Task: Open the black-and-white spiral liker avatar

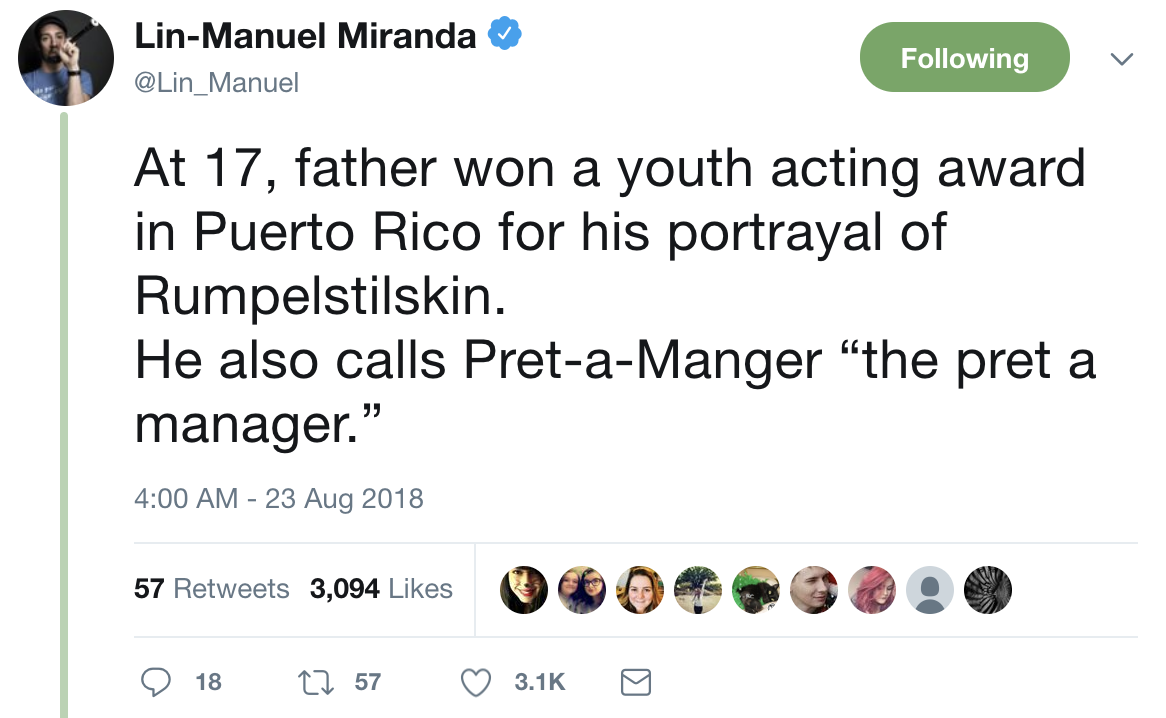Action: pyautogui.click(x=988, y=590)
